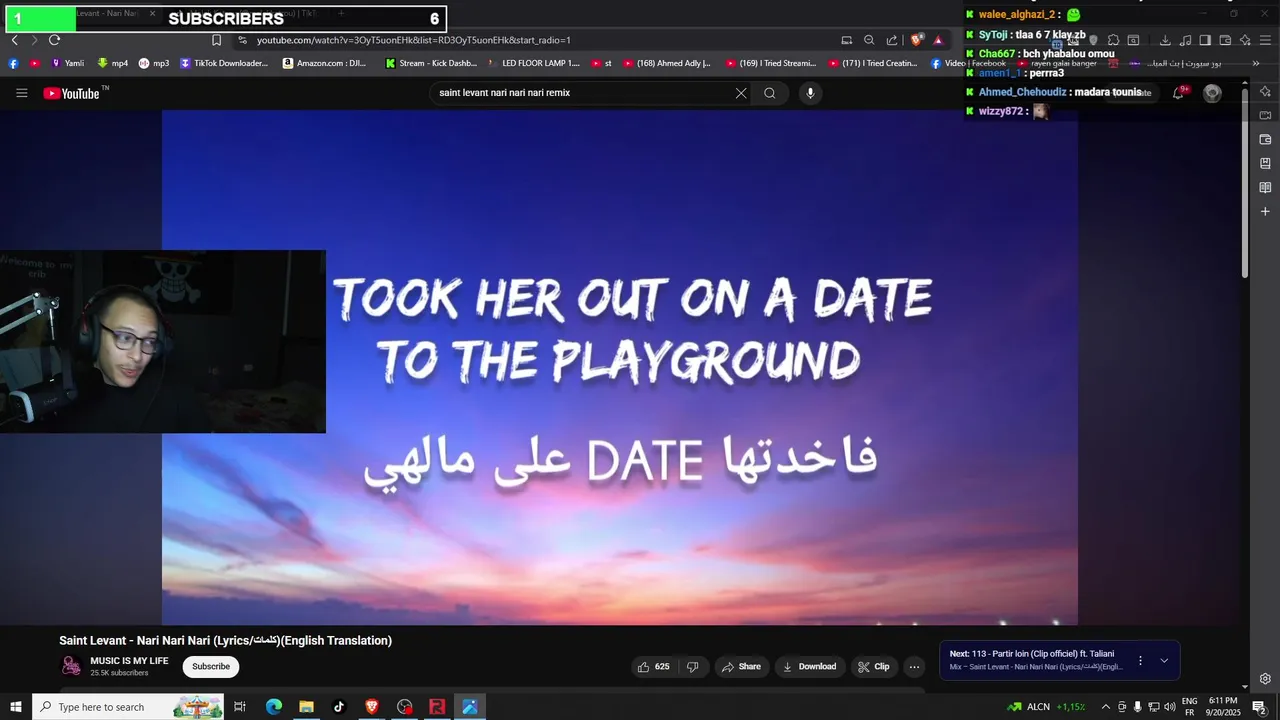1280x720 pixels.
Task: Open the YouTube guide hamburger menu
Action: [21, 93]
